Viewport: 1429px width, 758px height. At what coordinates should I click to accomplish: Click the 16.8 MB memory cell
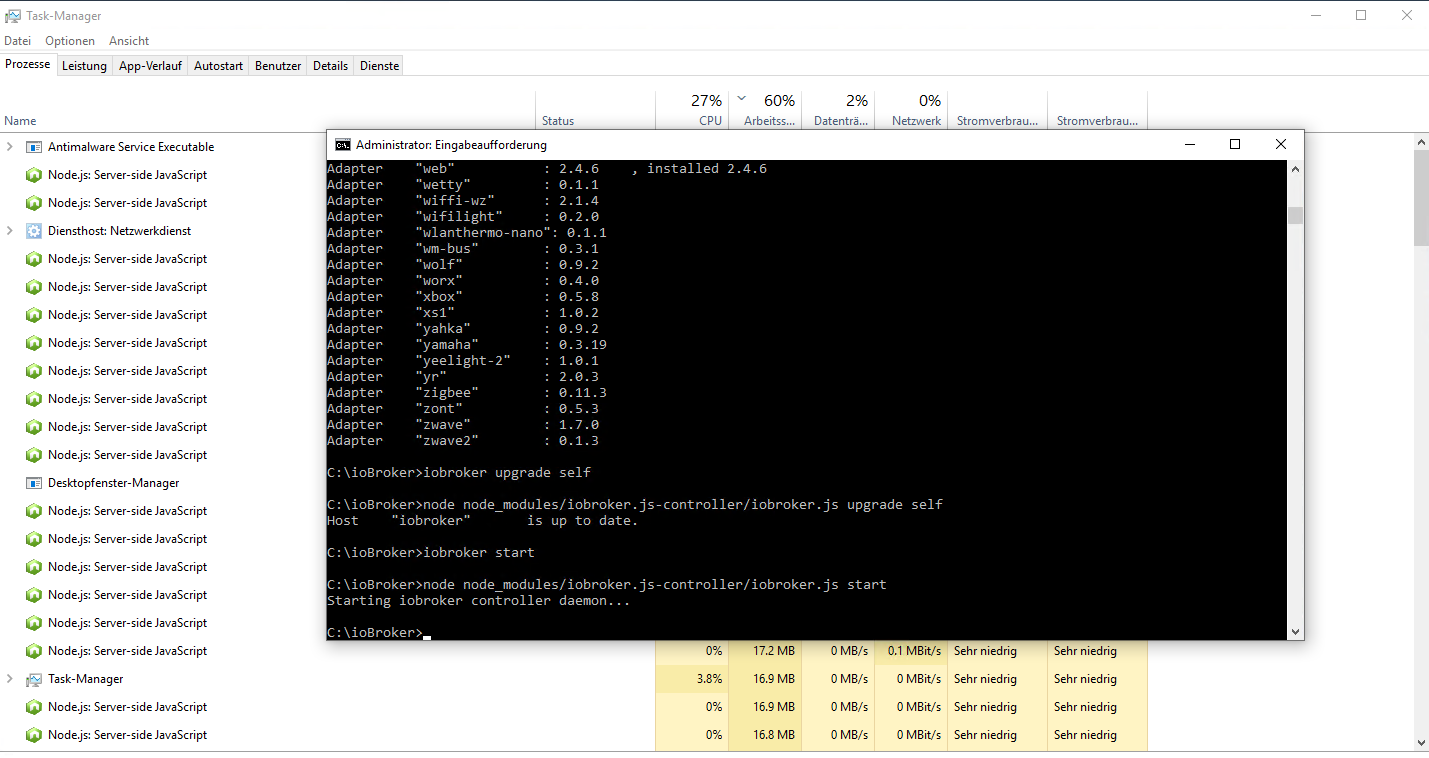[x=765, y=735]
